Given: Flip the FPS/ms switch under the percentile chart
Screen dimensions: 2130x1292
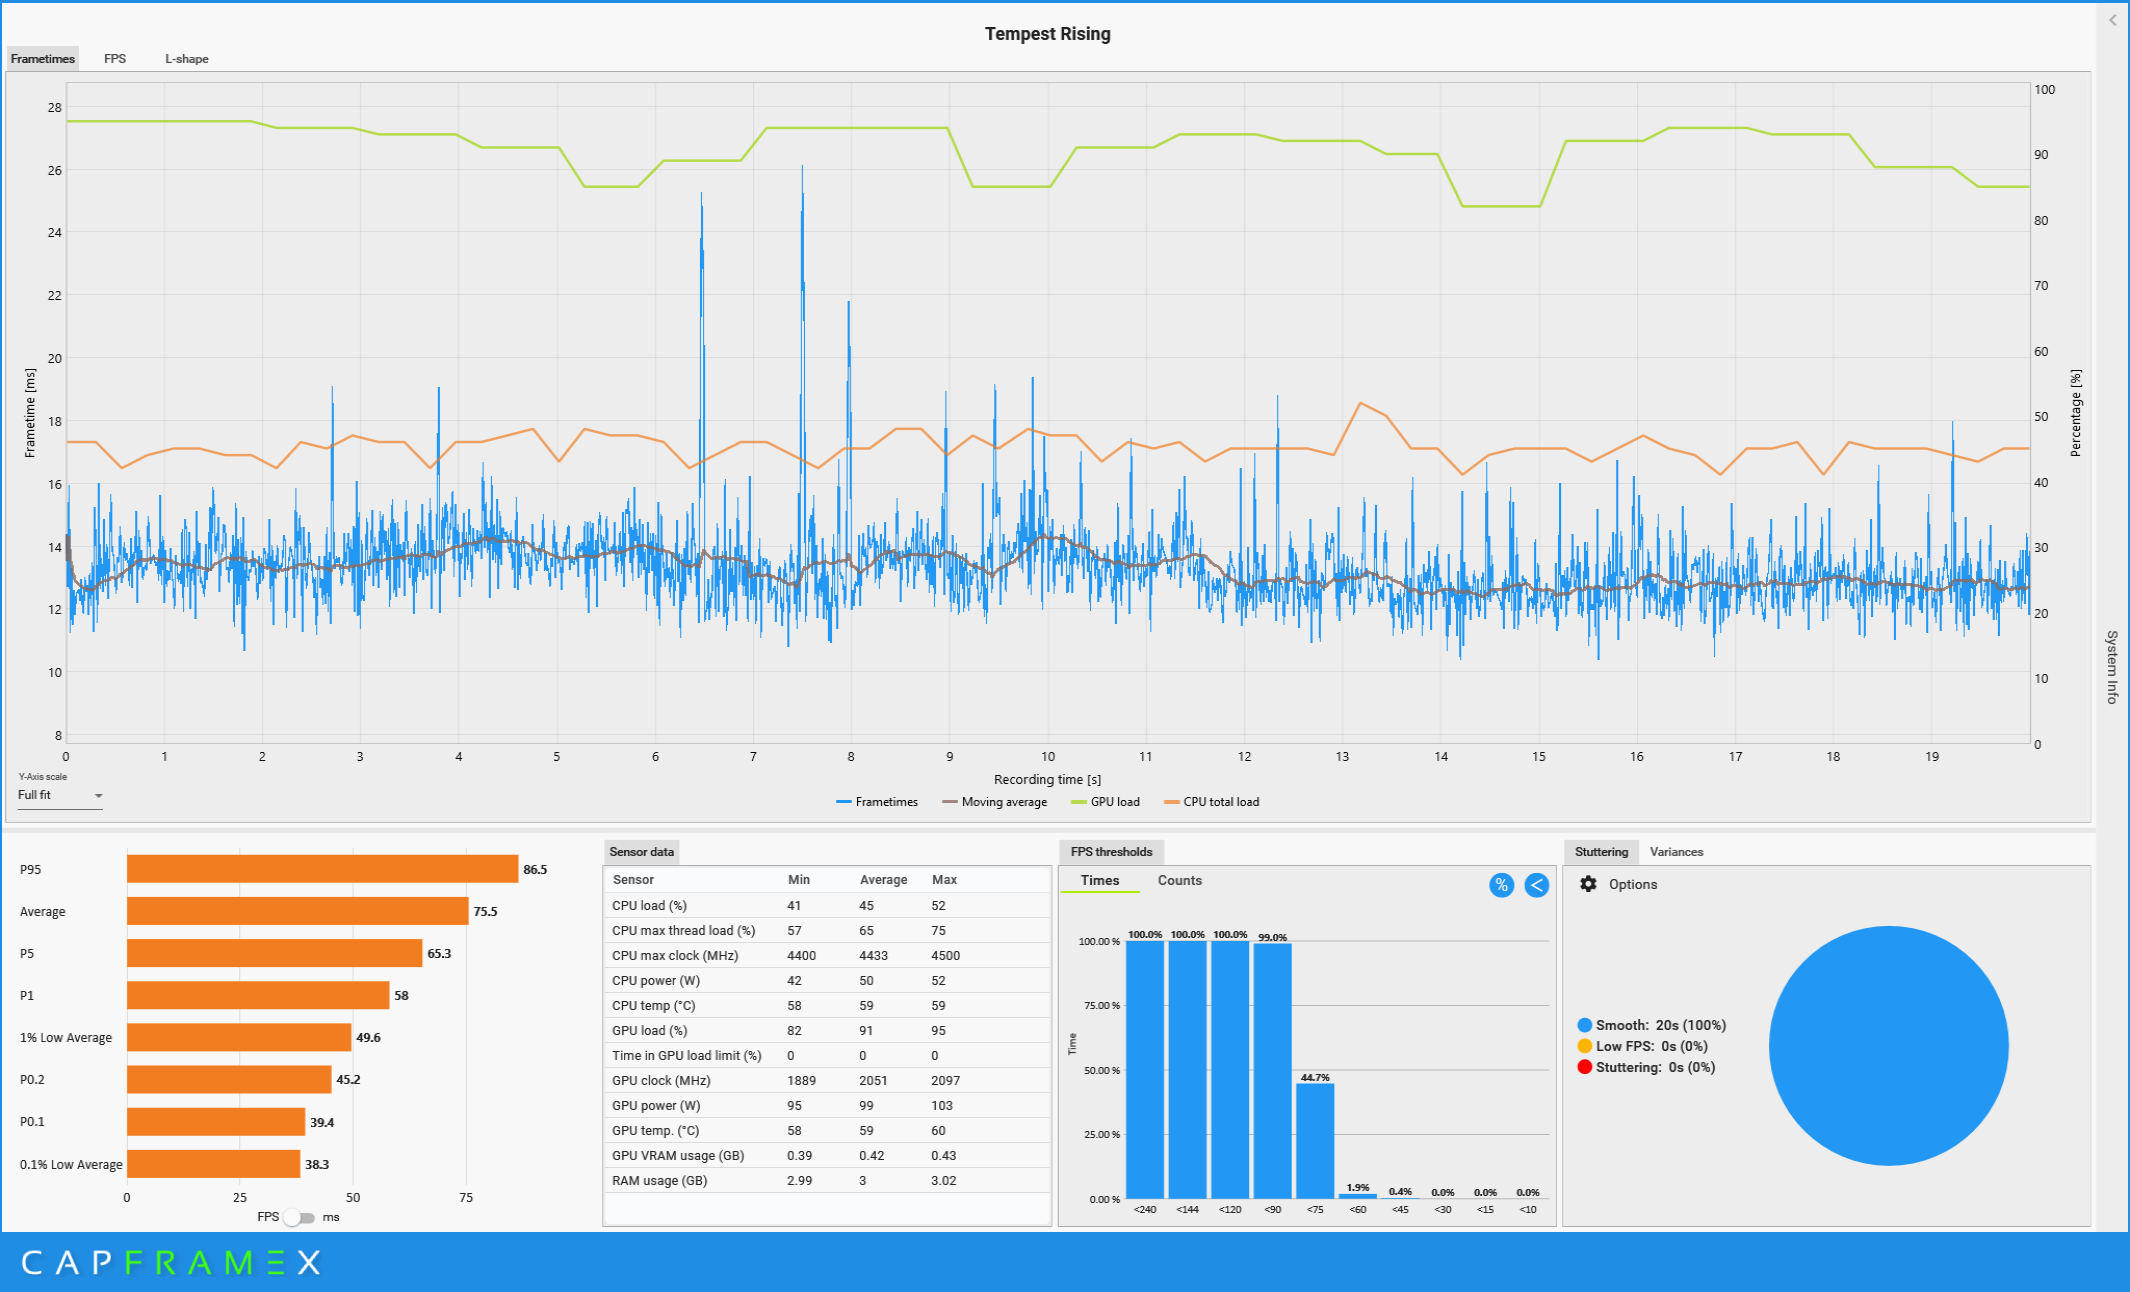Looking at the screenshot, I should tap(296, 1217).
